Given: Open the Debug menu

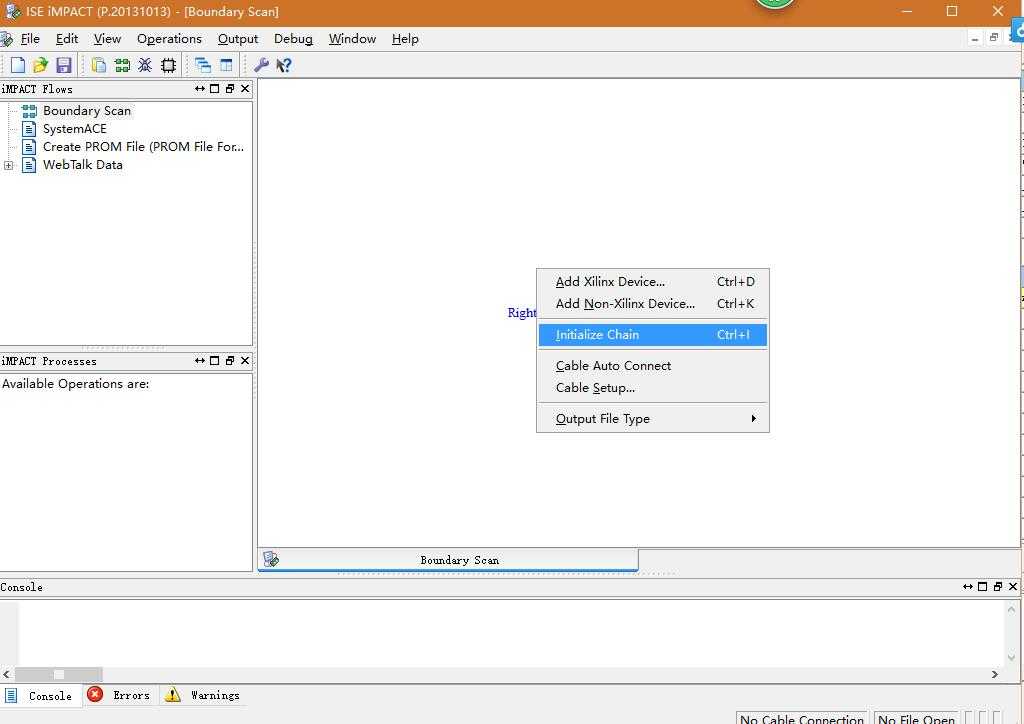Looking at the screenshot, I should (x=293, y=39).
